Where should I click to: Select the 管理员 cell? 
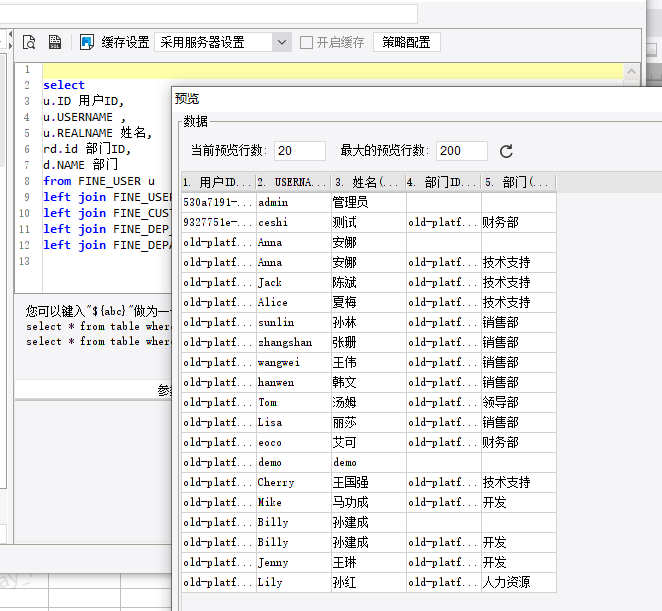tap(369, 203)
